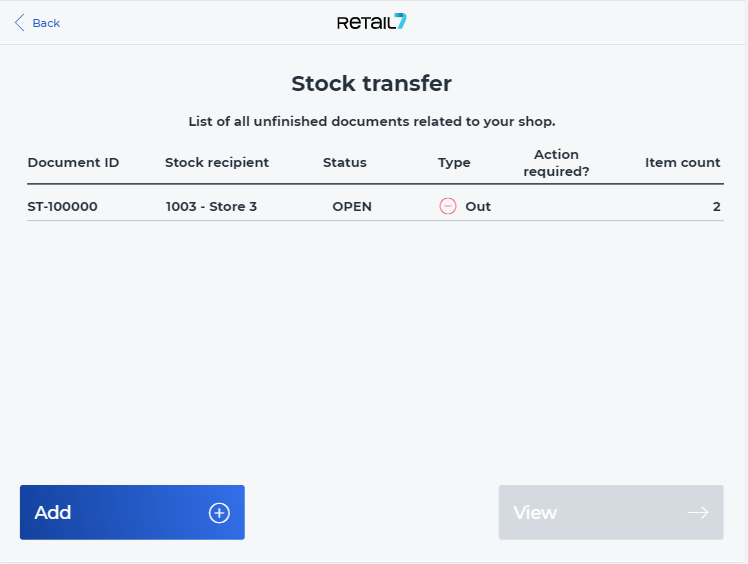This screenshot has height=564, width=748.
Task: Add a new stock transfer document
Action: 132,512
